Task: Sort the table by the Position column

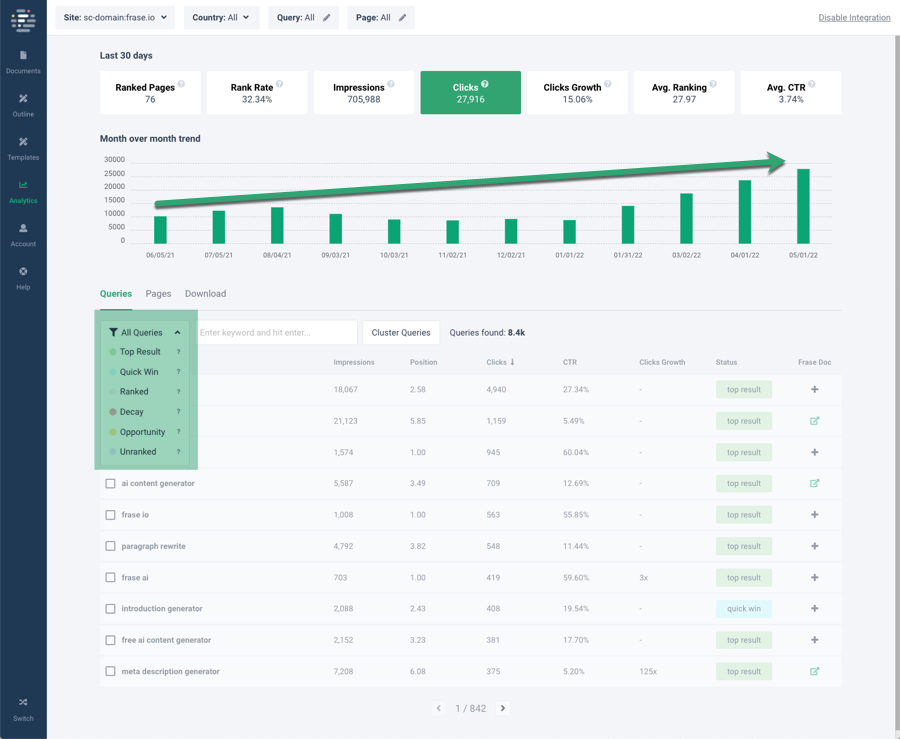Action: point(424,363)
